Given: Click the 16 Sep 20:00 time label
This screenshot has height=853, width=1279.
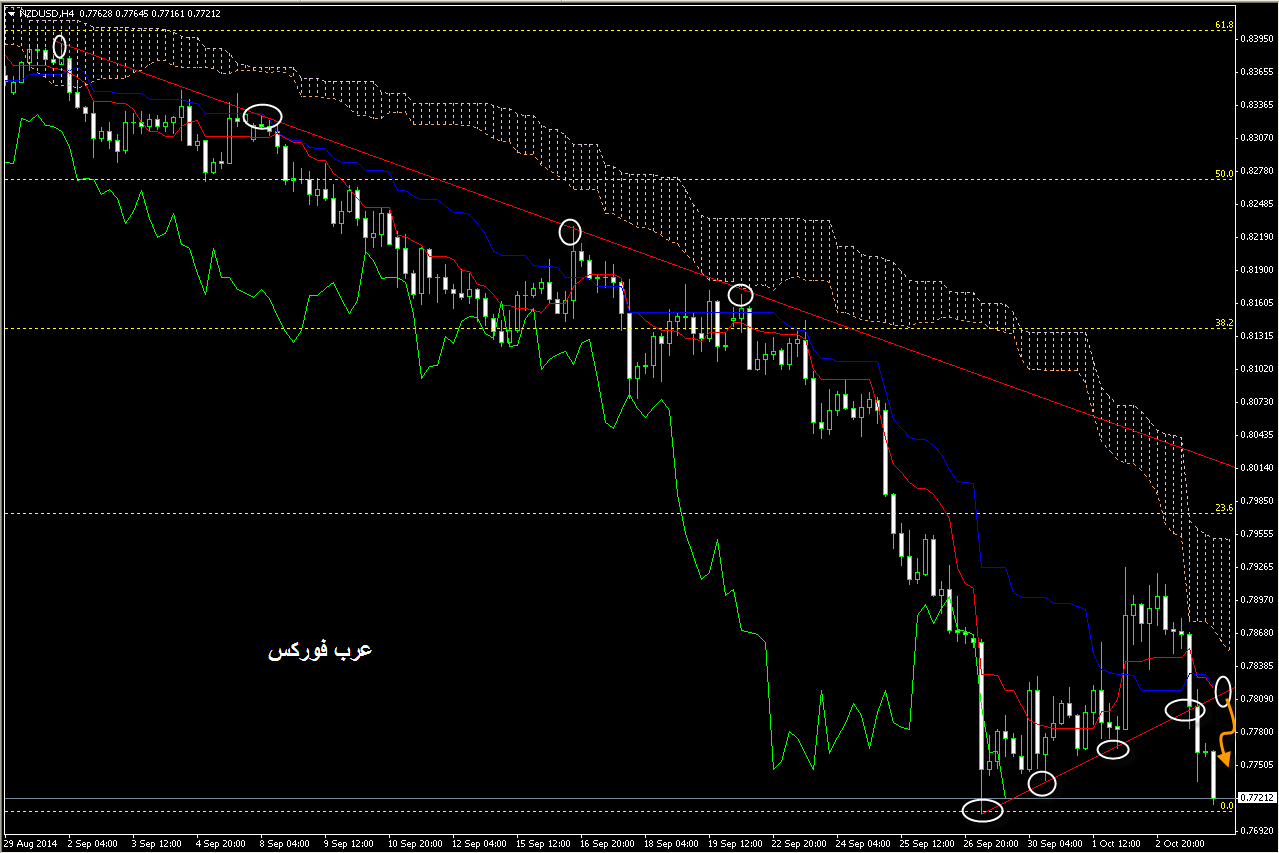Looking at the screenshot, I should coord(606,844).
